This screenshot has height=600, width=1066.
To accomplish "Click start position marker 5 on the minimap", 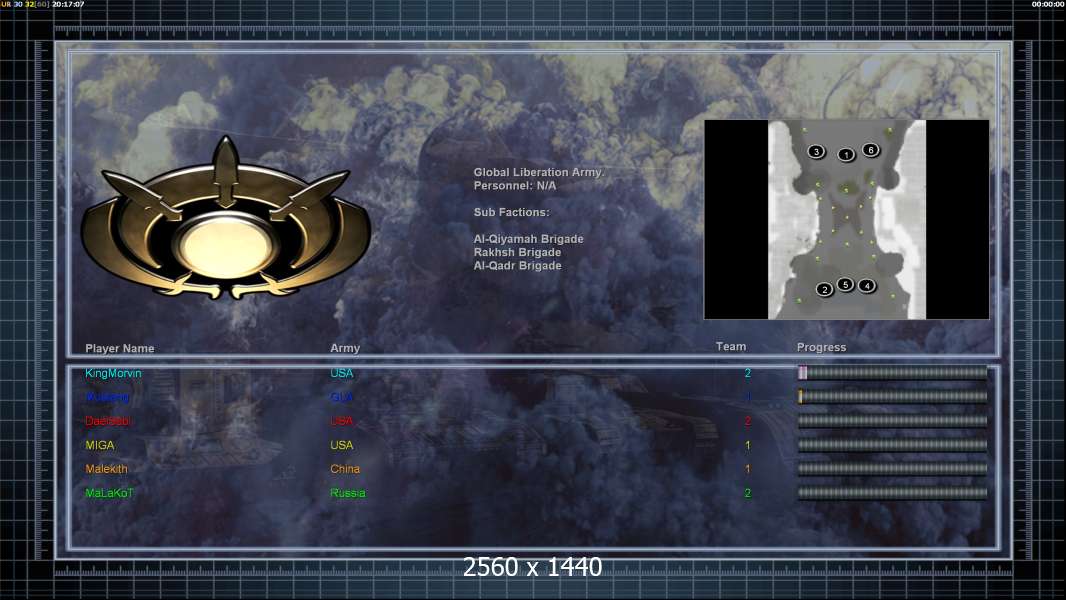I will [845, 284].
